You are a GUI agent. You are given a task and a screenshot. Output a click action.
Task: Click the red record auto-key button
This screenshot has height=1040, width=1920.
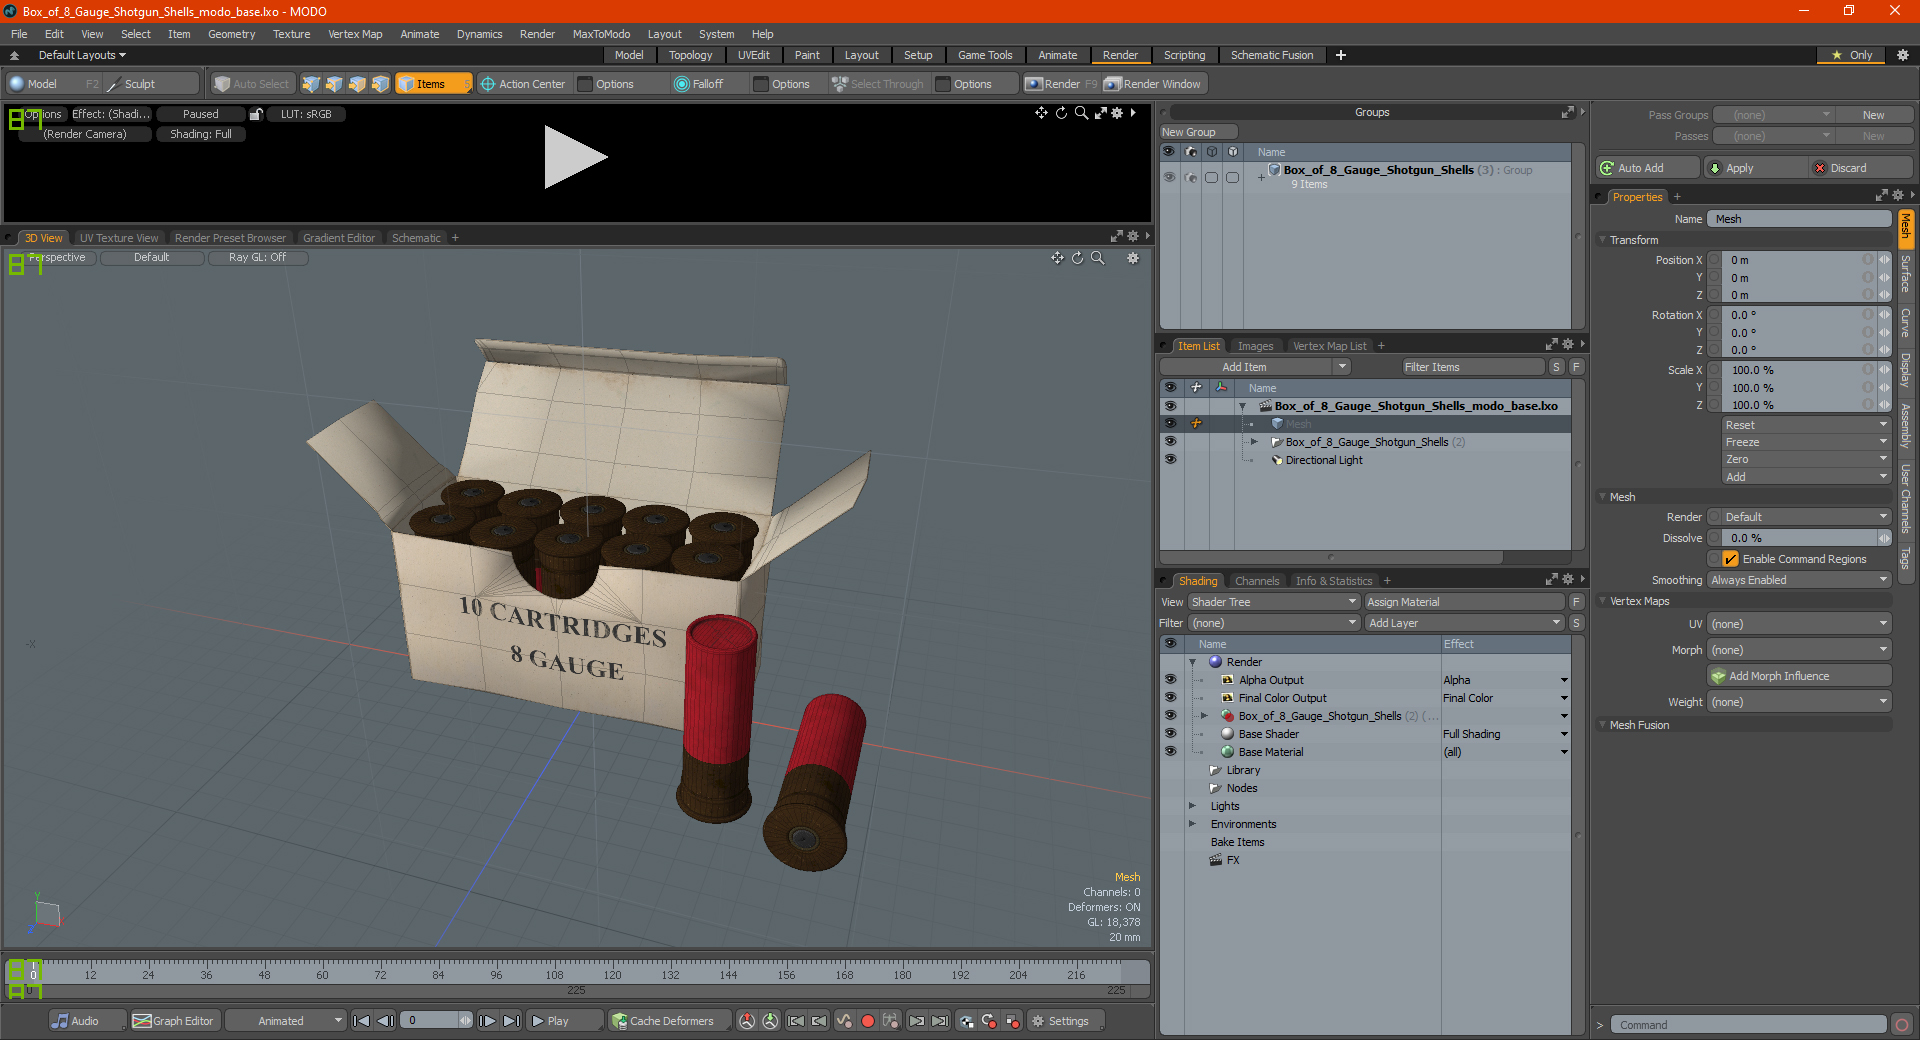coord(868,1021)
